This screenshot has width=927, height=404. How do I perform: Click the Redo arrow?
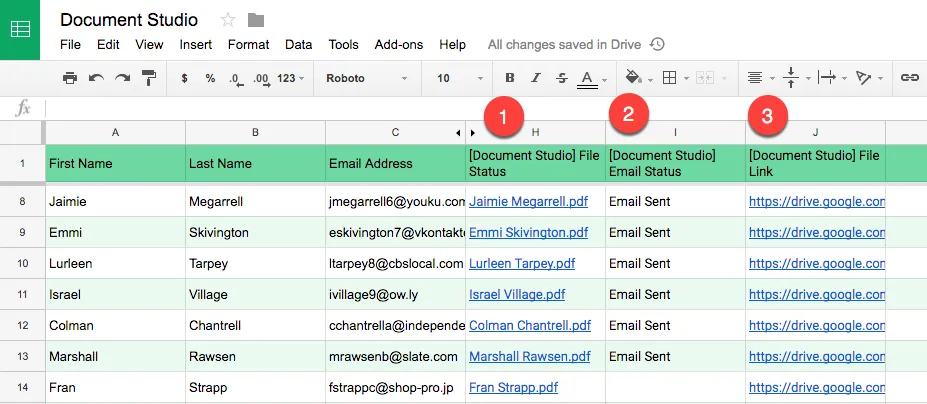click(122, 78)
